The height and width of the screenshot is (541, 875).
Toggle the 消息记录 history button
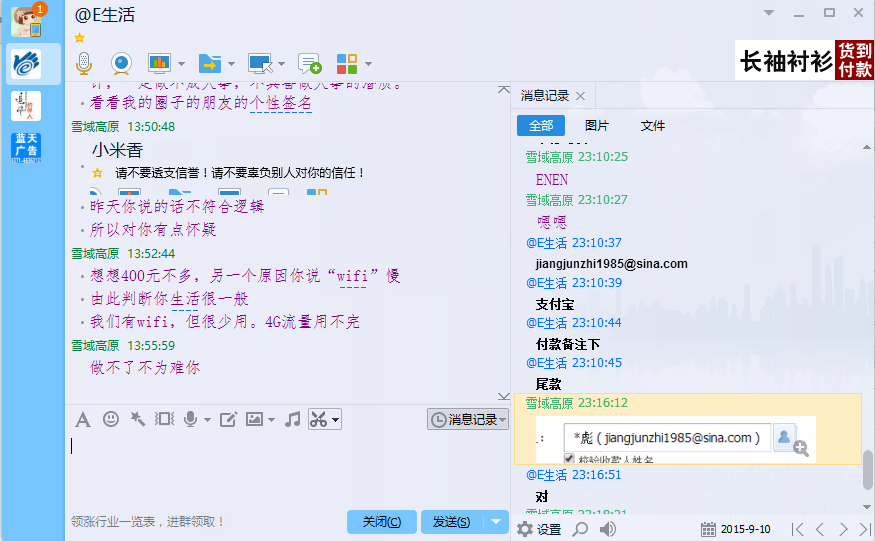pos(468,419)
